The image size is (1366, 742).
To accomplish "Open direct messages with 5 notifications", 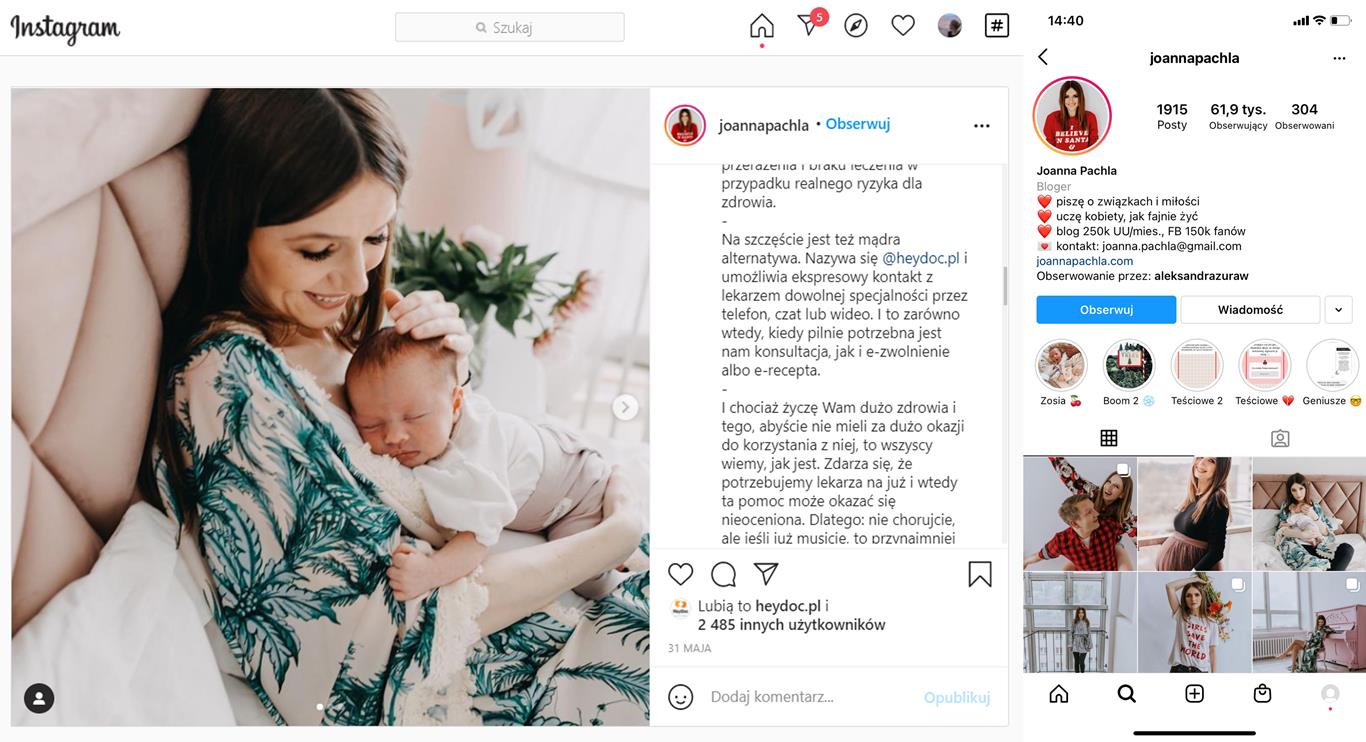I will coord(810,24).
